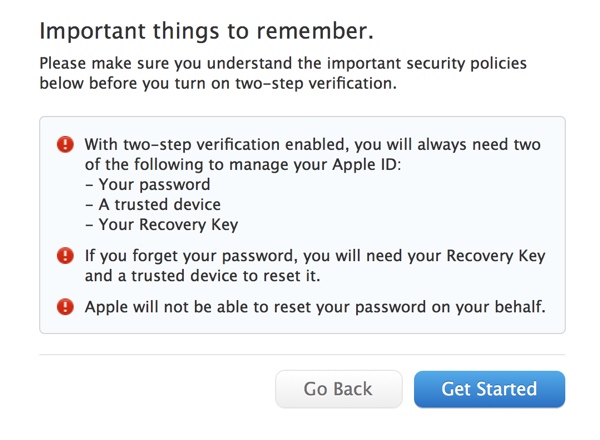This screenshot has height=440, width=600.
Task: Select the '- Your password' list item
Action: pos(147,185)
